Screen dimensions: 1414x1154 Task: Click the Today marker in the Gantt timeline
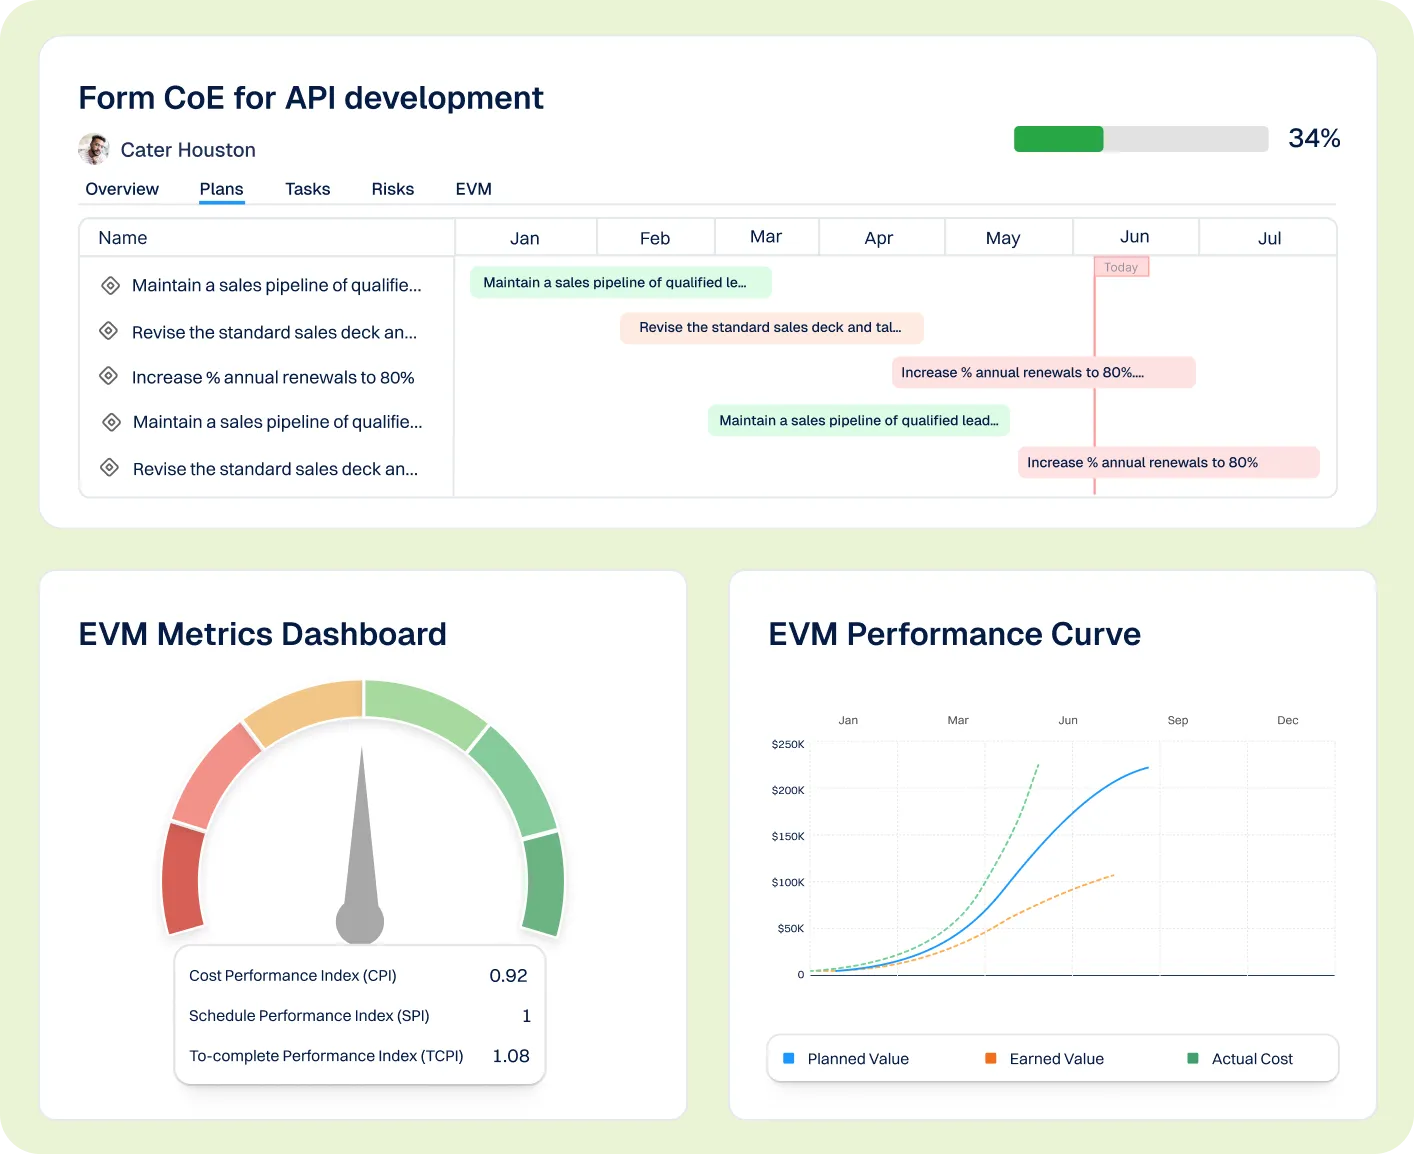(x=1120, y=267)
